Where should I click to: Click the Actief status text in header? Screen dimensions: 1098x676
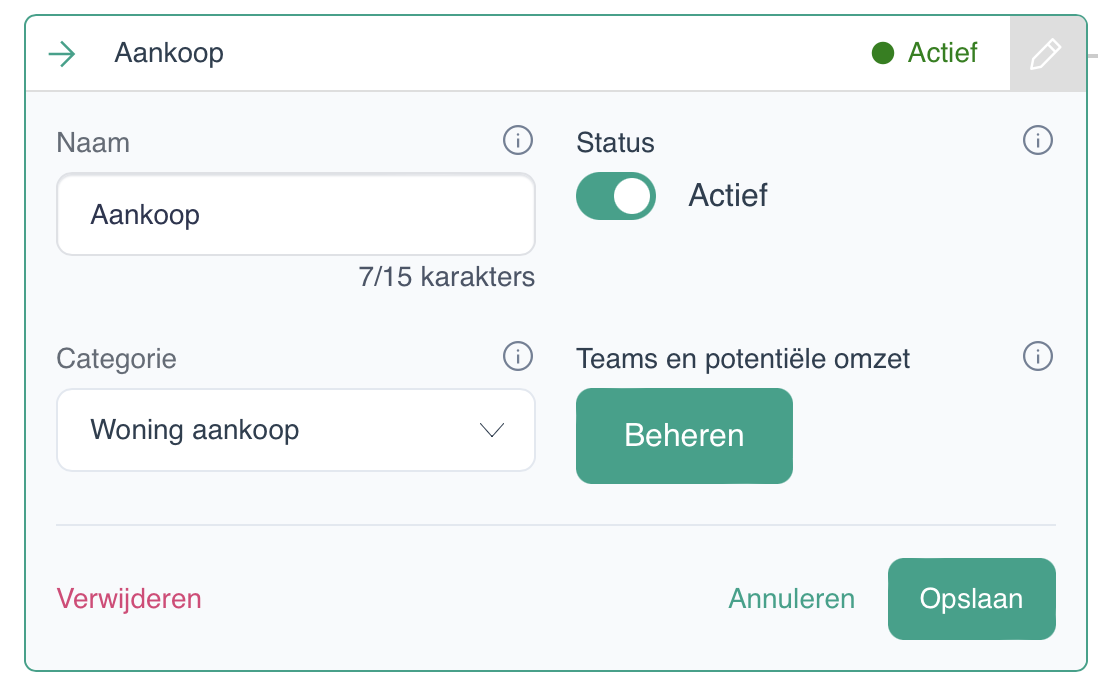943,53
